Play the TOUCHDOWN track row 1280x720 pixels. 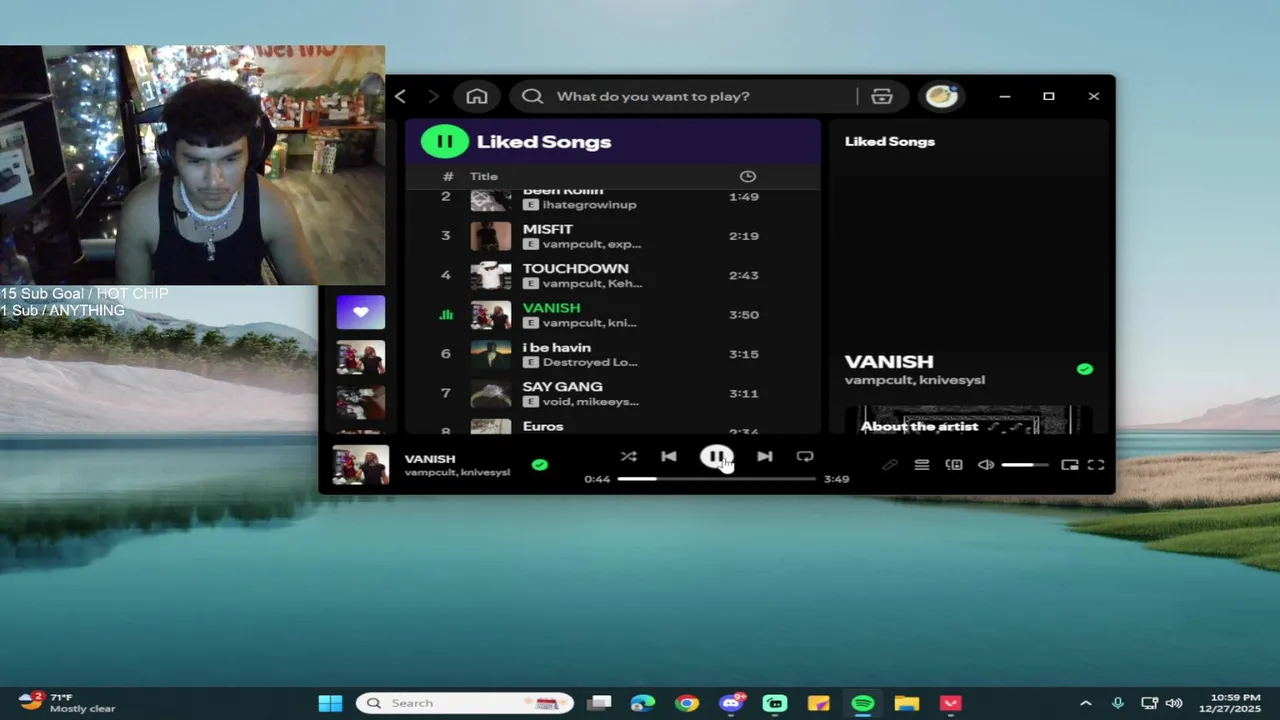point(613,275)
